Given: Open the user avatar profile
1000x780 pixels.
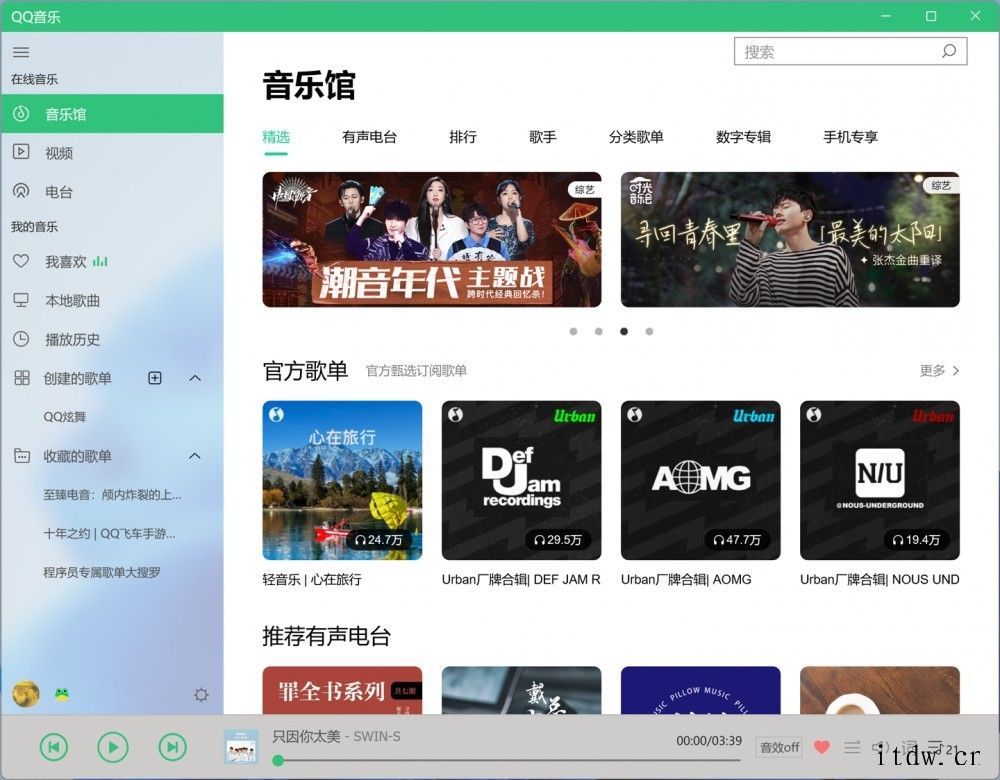Looking at the screenshot, I should (x=26, y=694).
